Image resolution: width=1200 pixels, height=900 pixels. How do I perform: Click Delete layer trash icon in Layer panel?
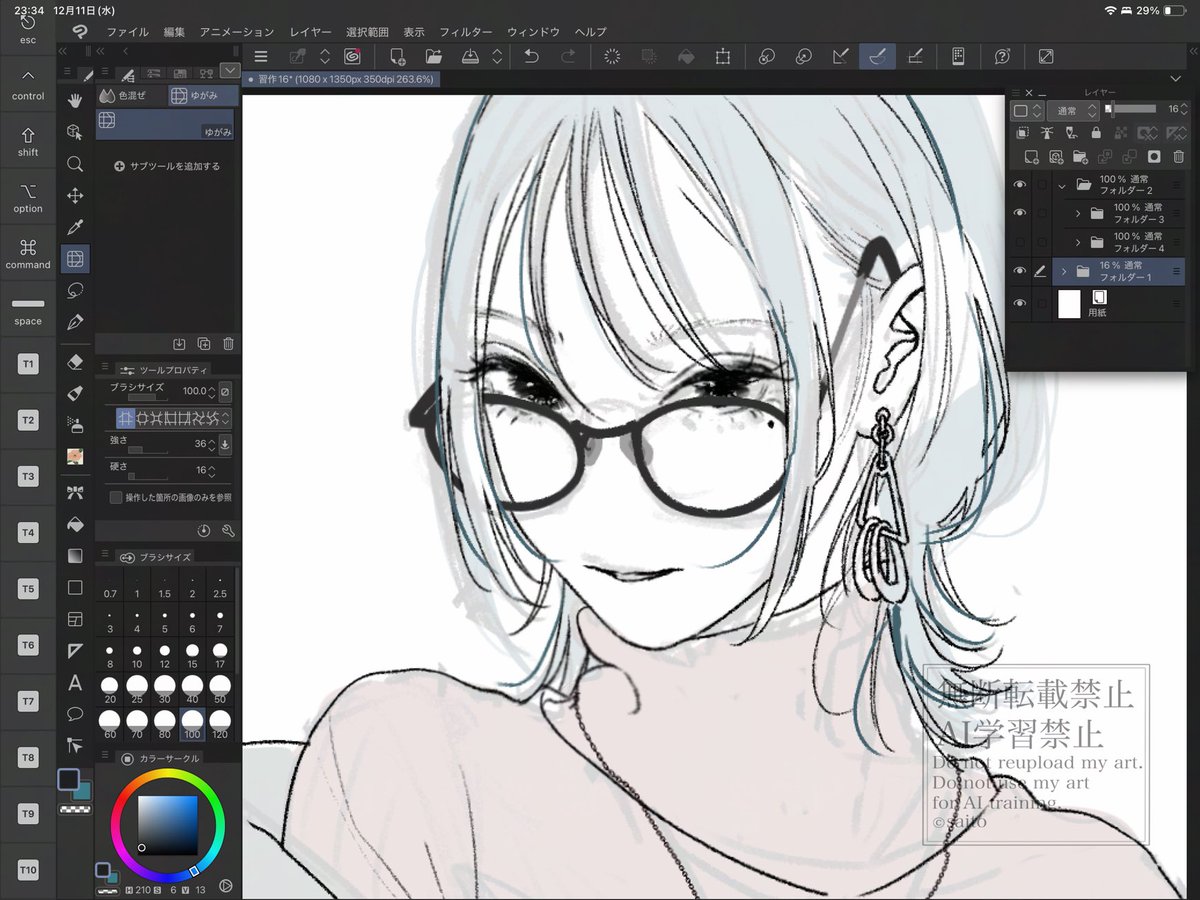(x=1178, y=156)
